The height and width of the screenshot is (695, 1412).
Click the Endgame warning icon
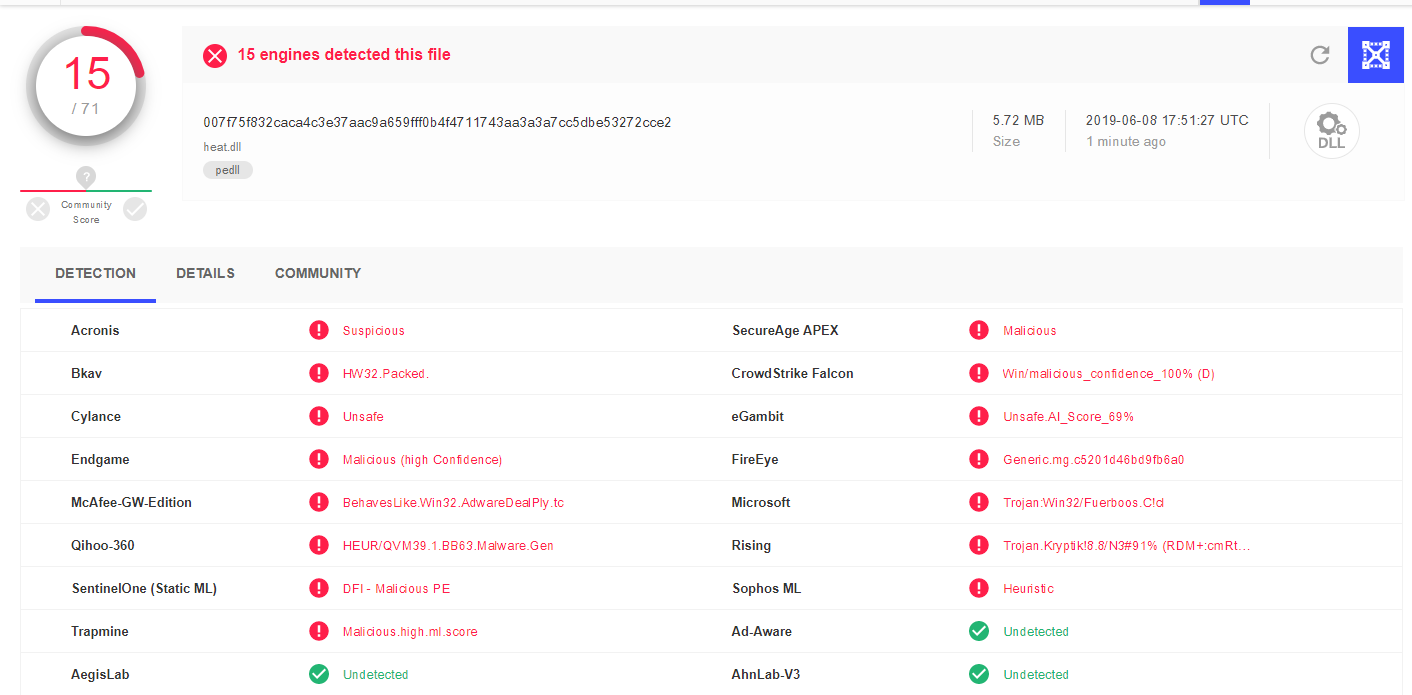pos(319,459)
